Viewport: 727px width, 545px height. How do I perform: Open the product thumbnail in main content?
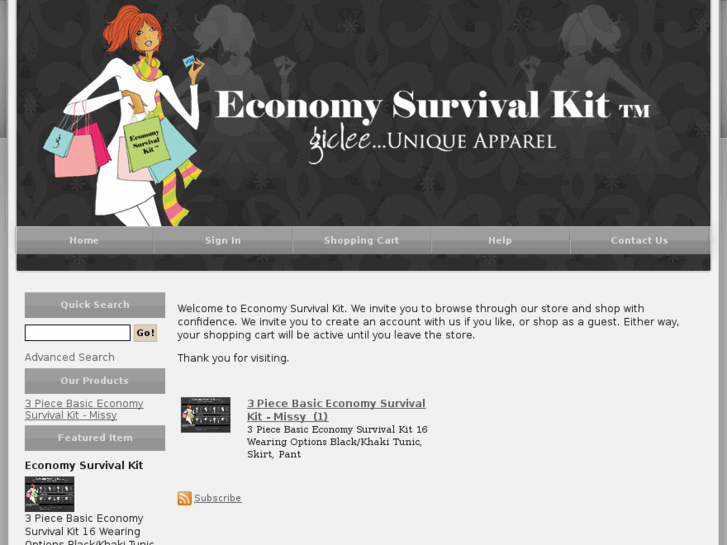click(205, 415)
